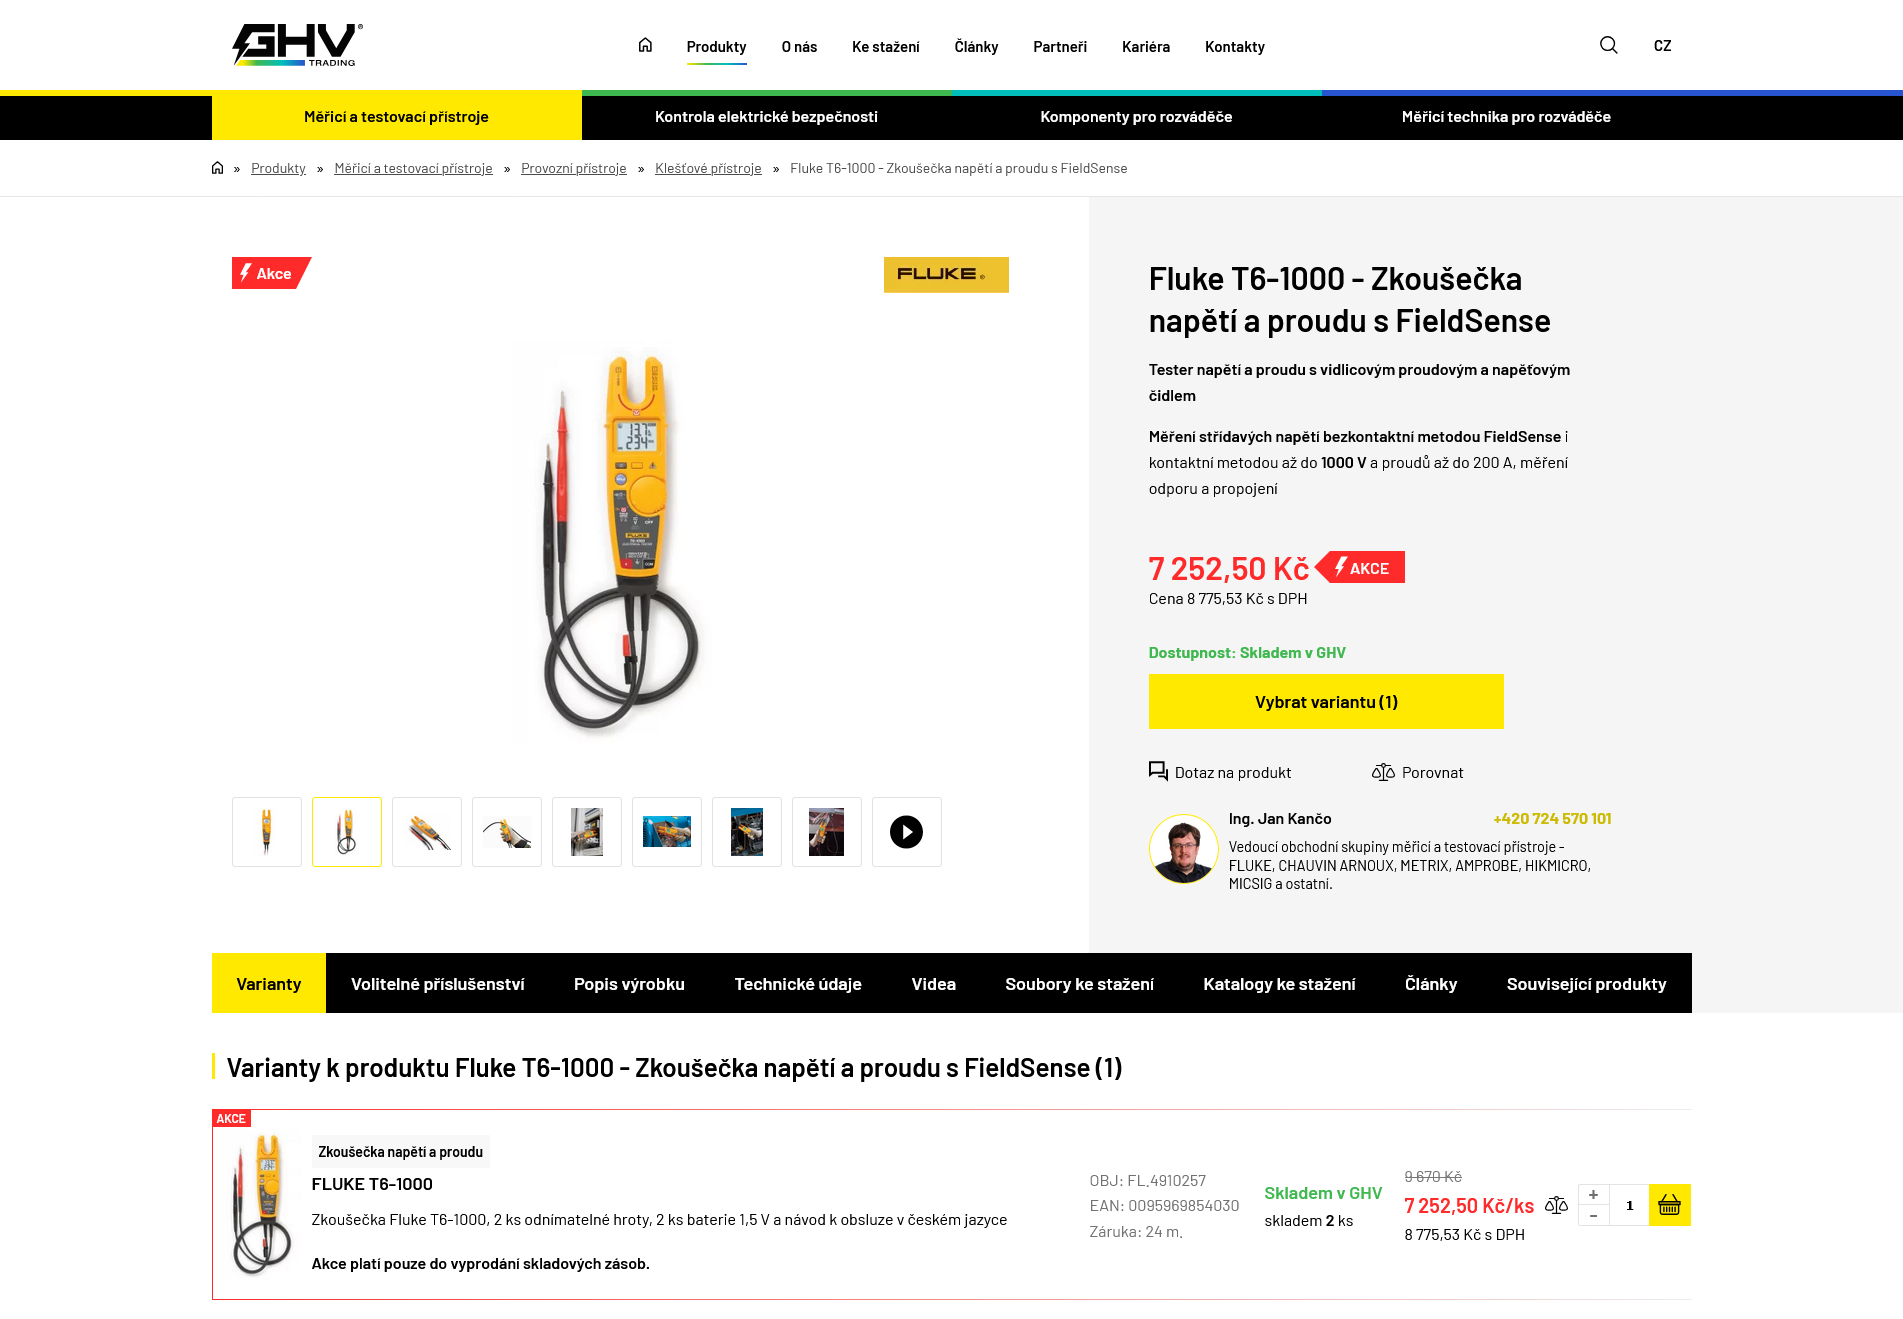
Task: Go to homepage via house icon in navbar
Action: pyautogui.click(x=645, y=45)
